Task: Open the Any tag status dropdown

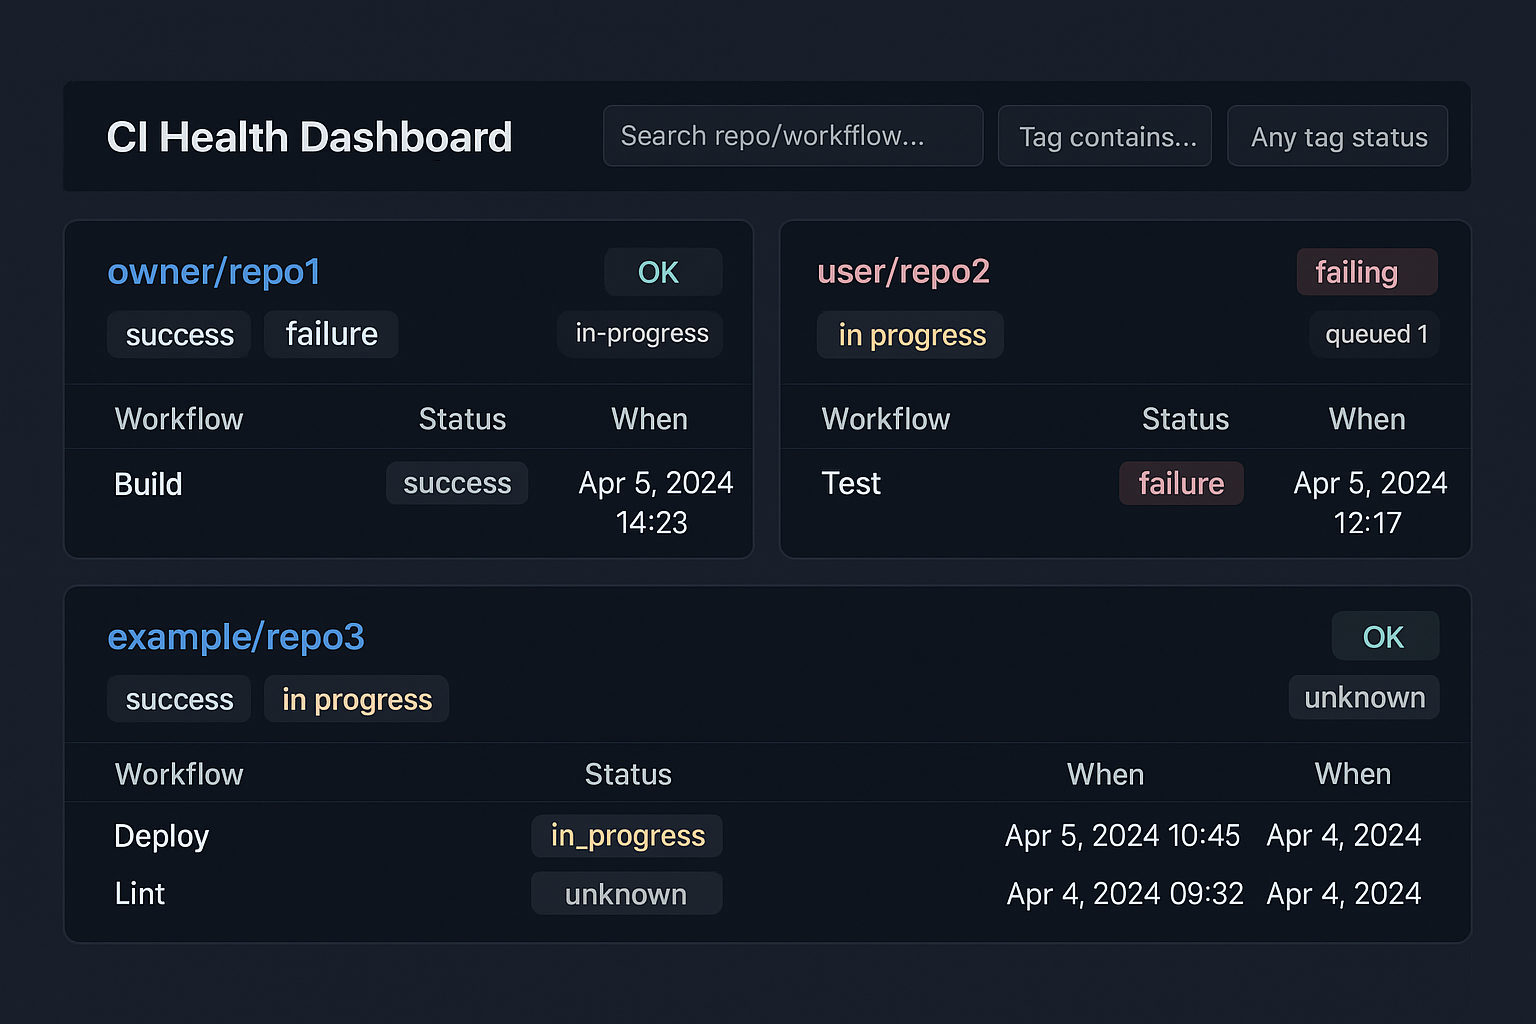Action: (x=1337, y=136)
